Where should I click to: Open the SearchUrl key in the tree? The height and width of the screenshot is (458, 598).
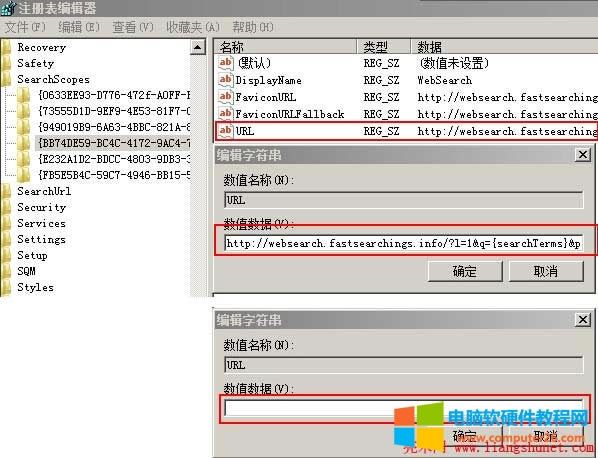tap(44, 191)
